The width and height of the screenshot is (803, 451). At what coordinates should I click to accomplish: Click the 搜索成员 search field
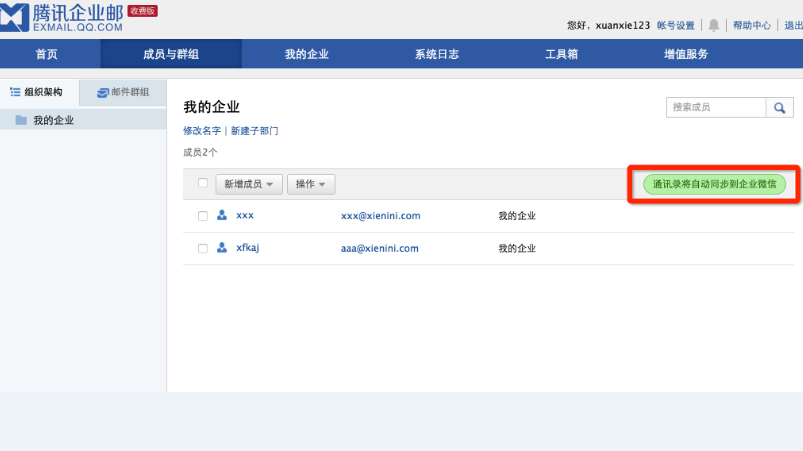(716, 108)
